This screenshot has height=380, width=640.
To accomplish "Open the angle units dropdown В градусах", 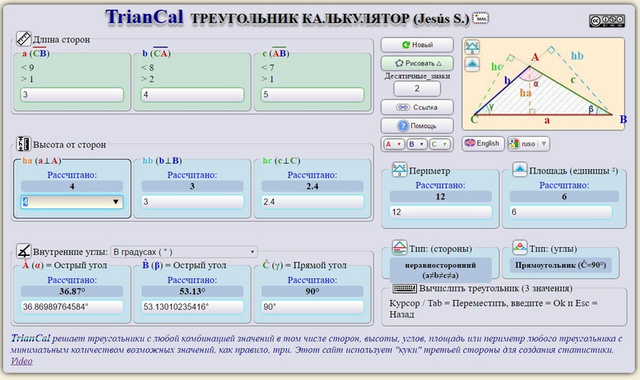I will click(x=184, y=252).
